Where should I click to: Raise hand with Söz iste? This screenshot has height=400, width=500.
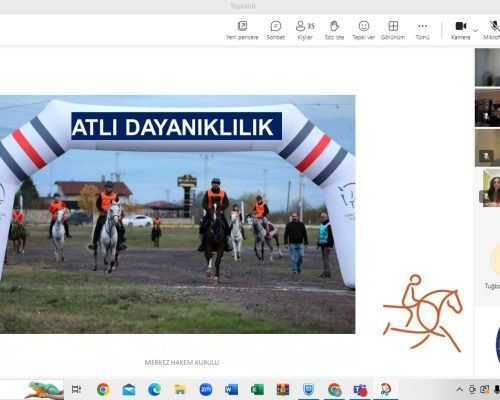pos(334,30)
